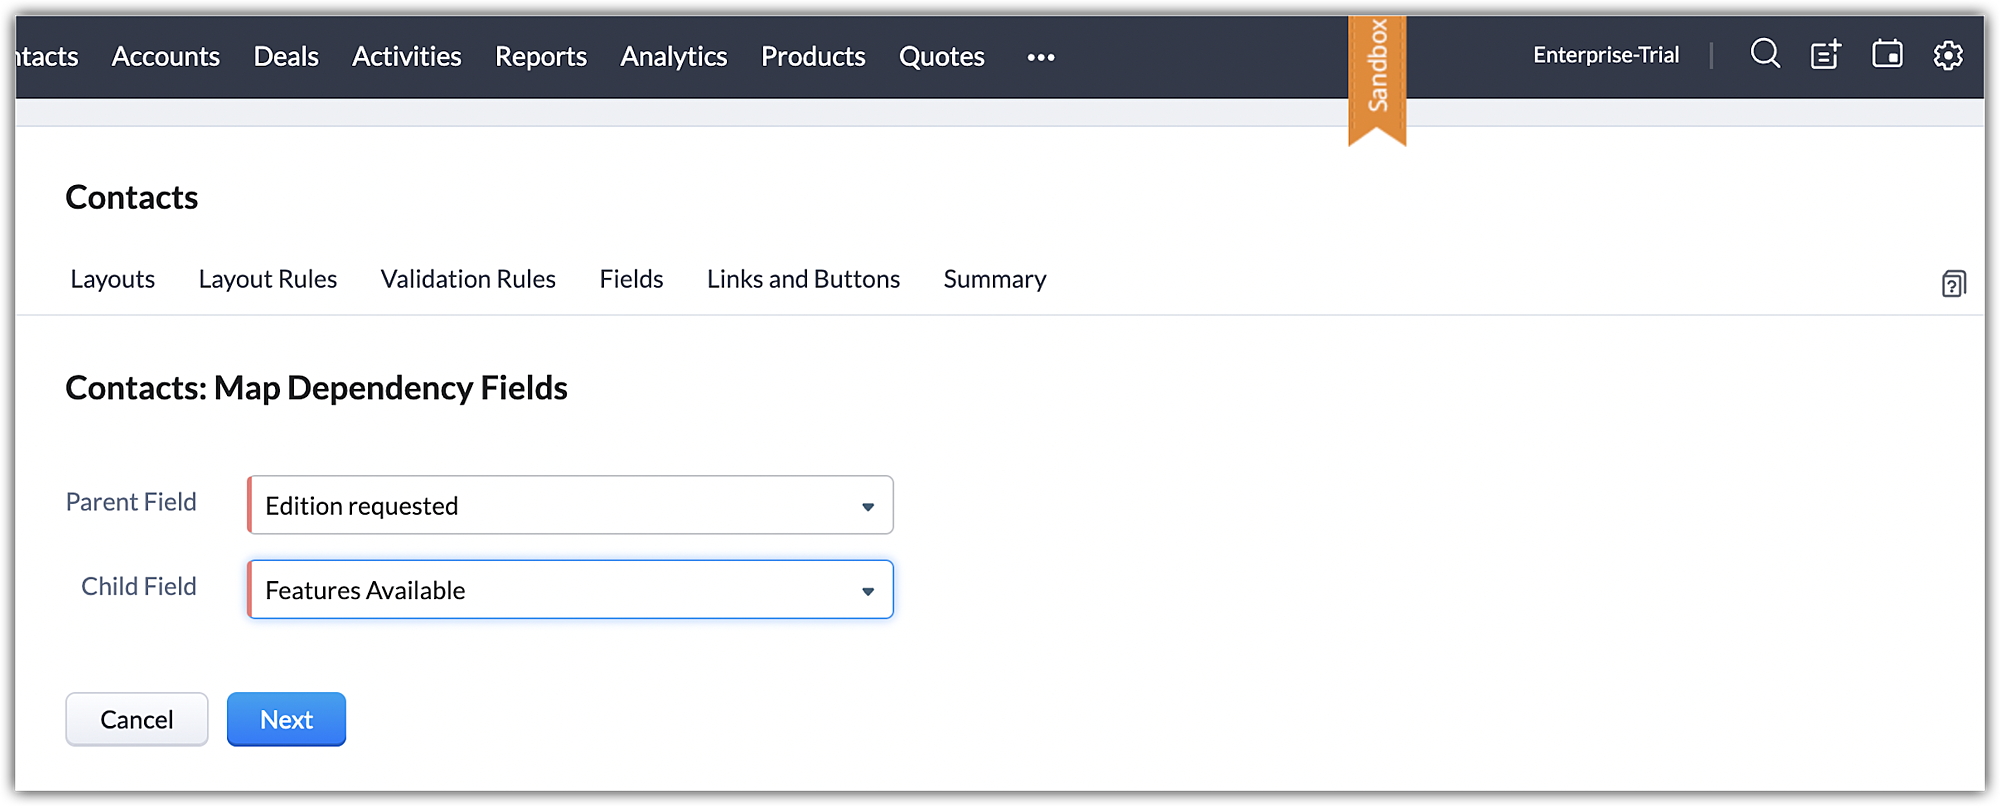Click the help page icon
Screen dimensions: 2000x806
pyautogui.click(x=1953, y=284)
